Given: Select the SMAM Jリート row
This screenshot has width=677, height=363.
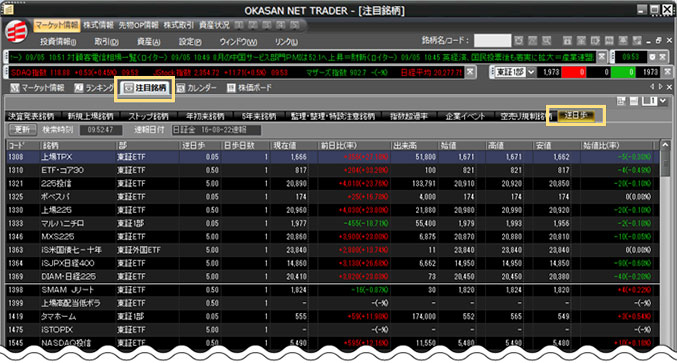Looking at the screenshot, I should pyautogui.click(x=333, y=290).
